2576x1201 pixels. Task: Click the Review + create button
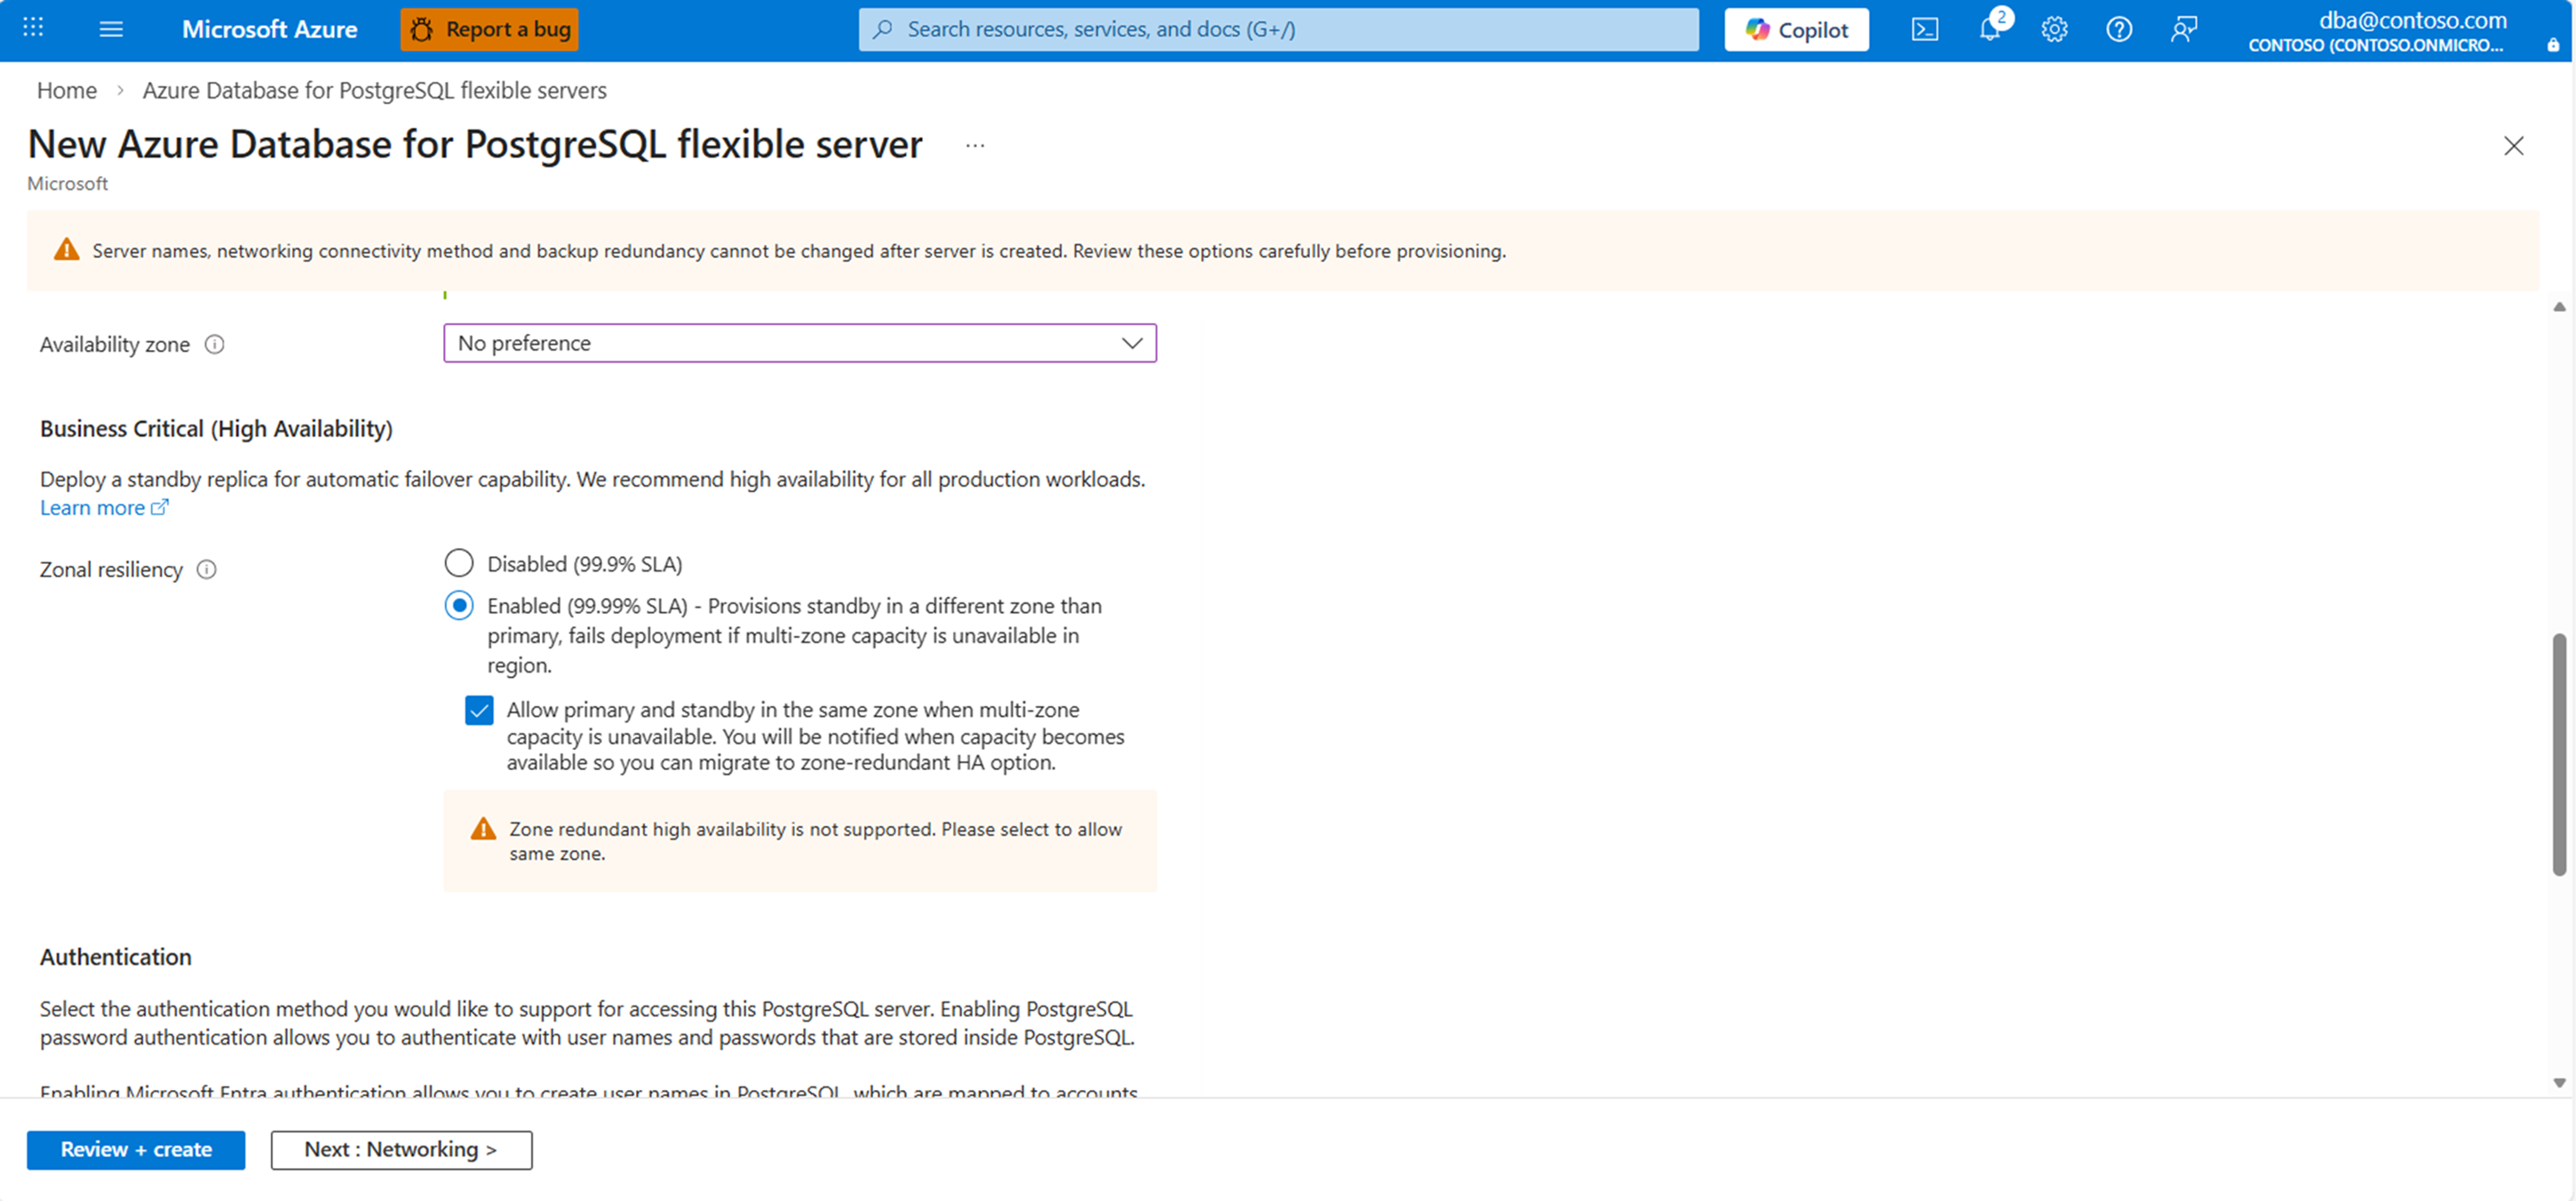click(x=136, y=1149)
